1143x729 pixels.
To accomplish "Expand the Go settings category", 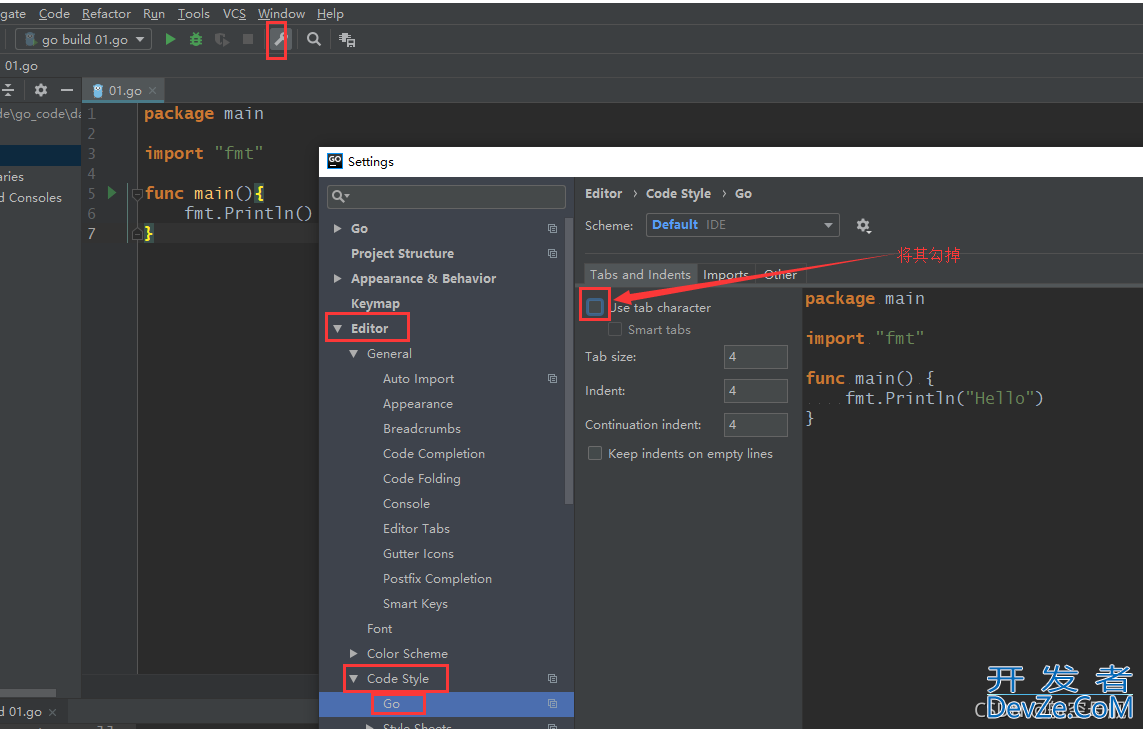I will (338, 228).
